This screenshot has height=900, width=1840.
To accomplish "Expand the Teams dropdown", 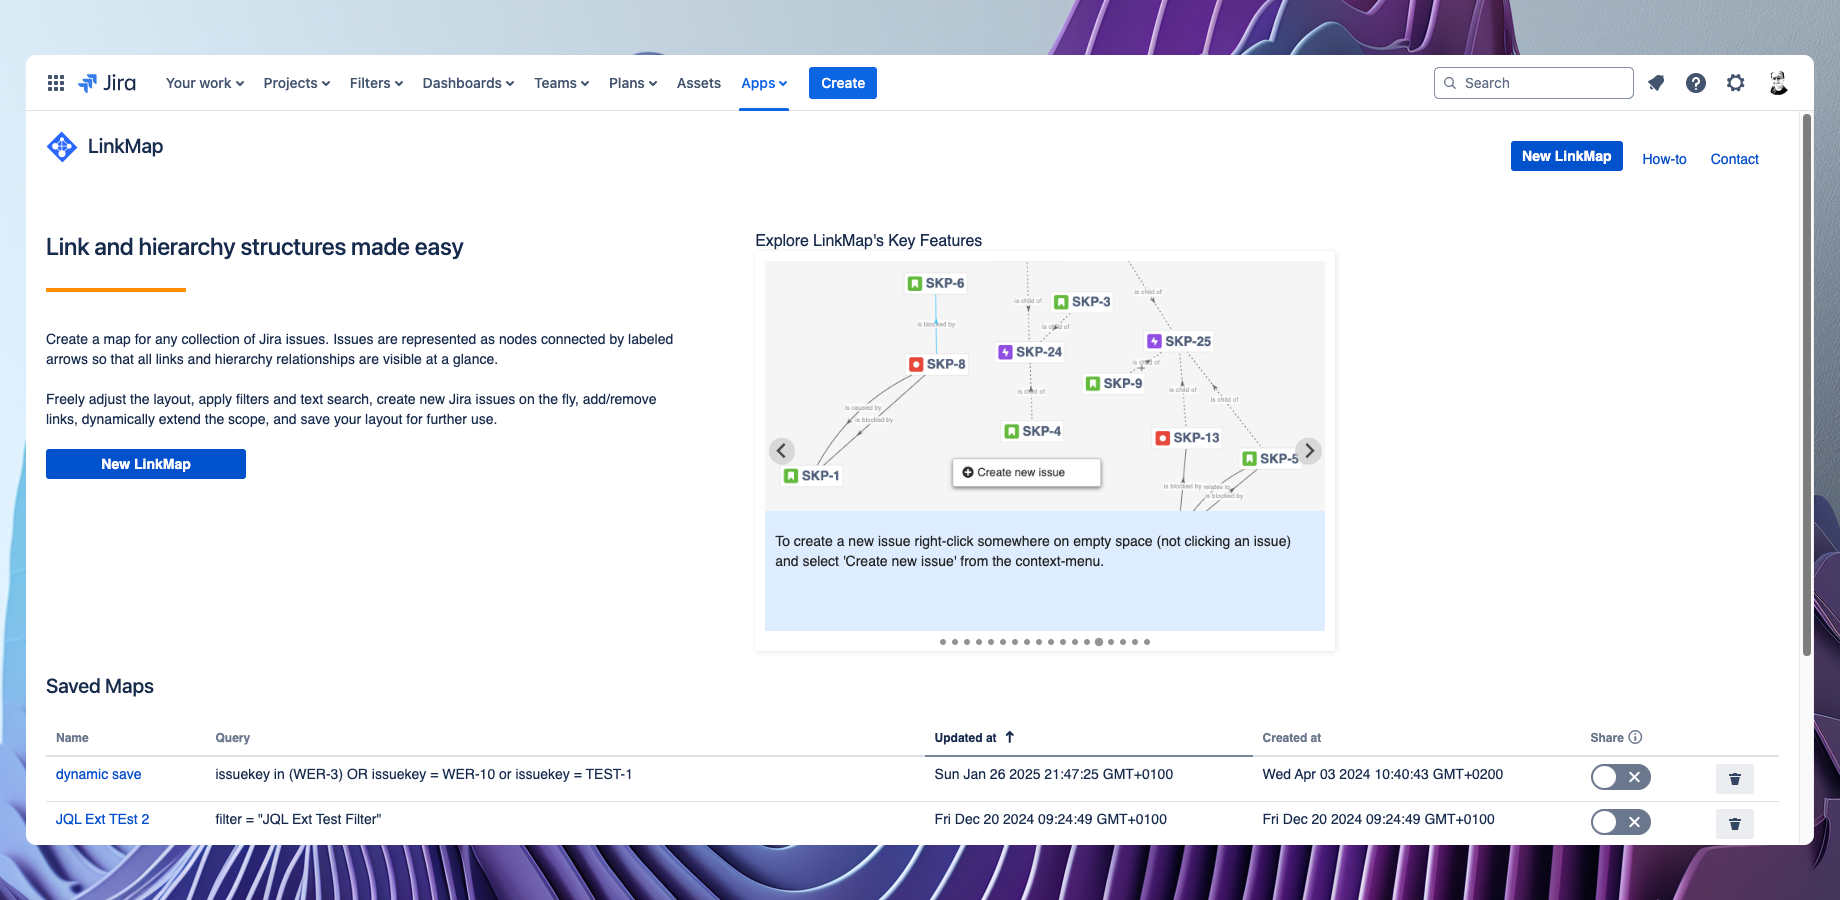I will point(561,83).
